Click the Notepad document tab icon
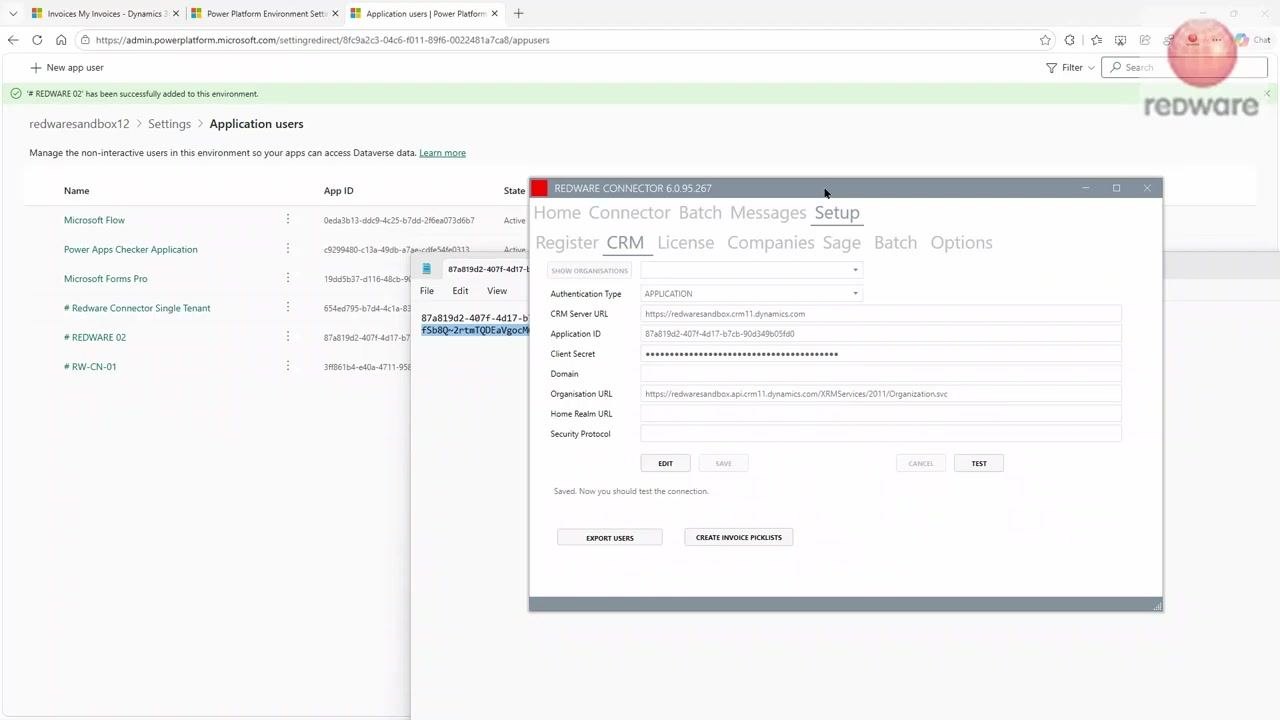The width and height of the screenshot is (1280, 720). coord(426,269)
